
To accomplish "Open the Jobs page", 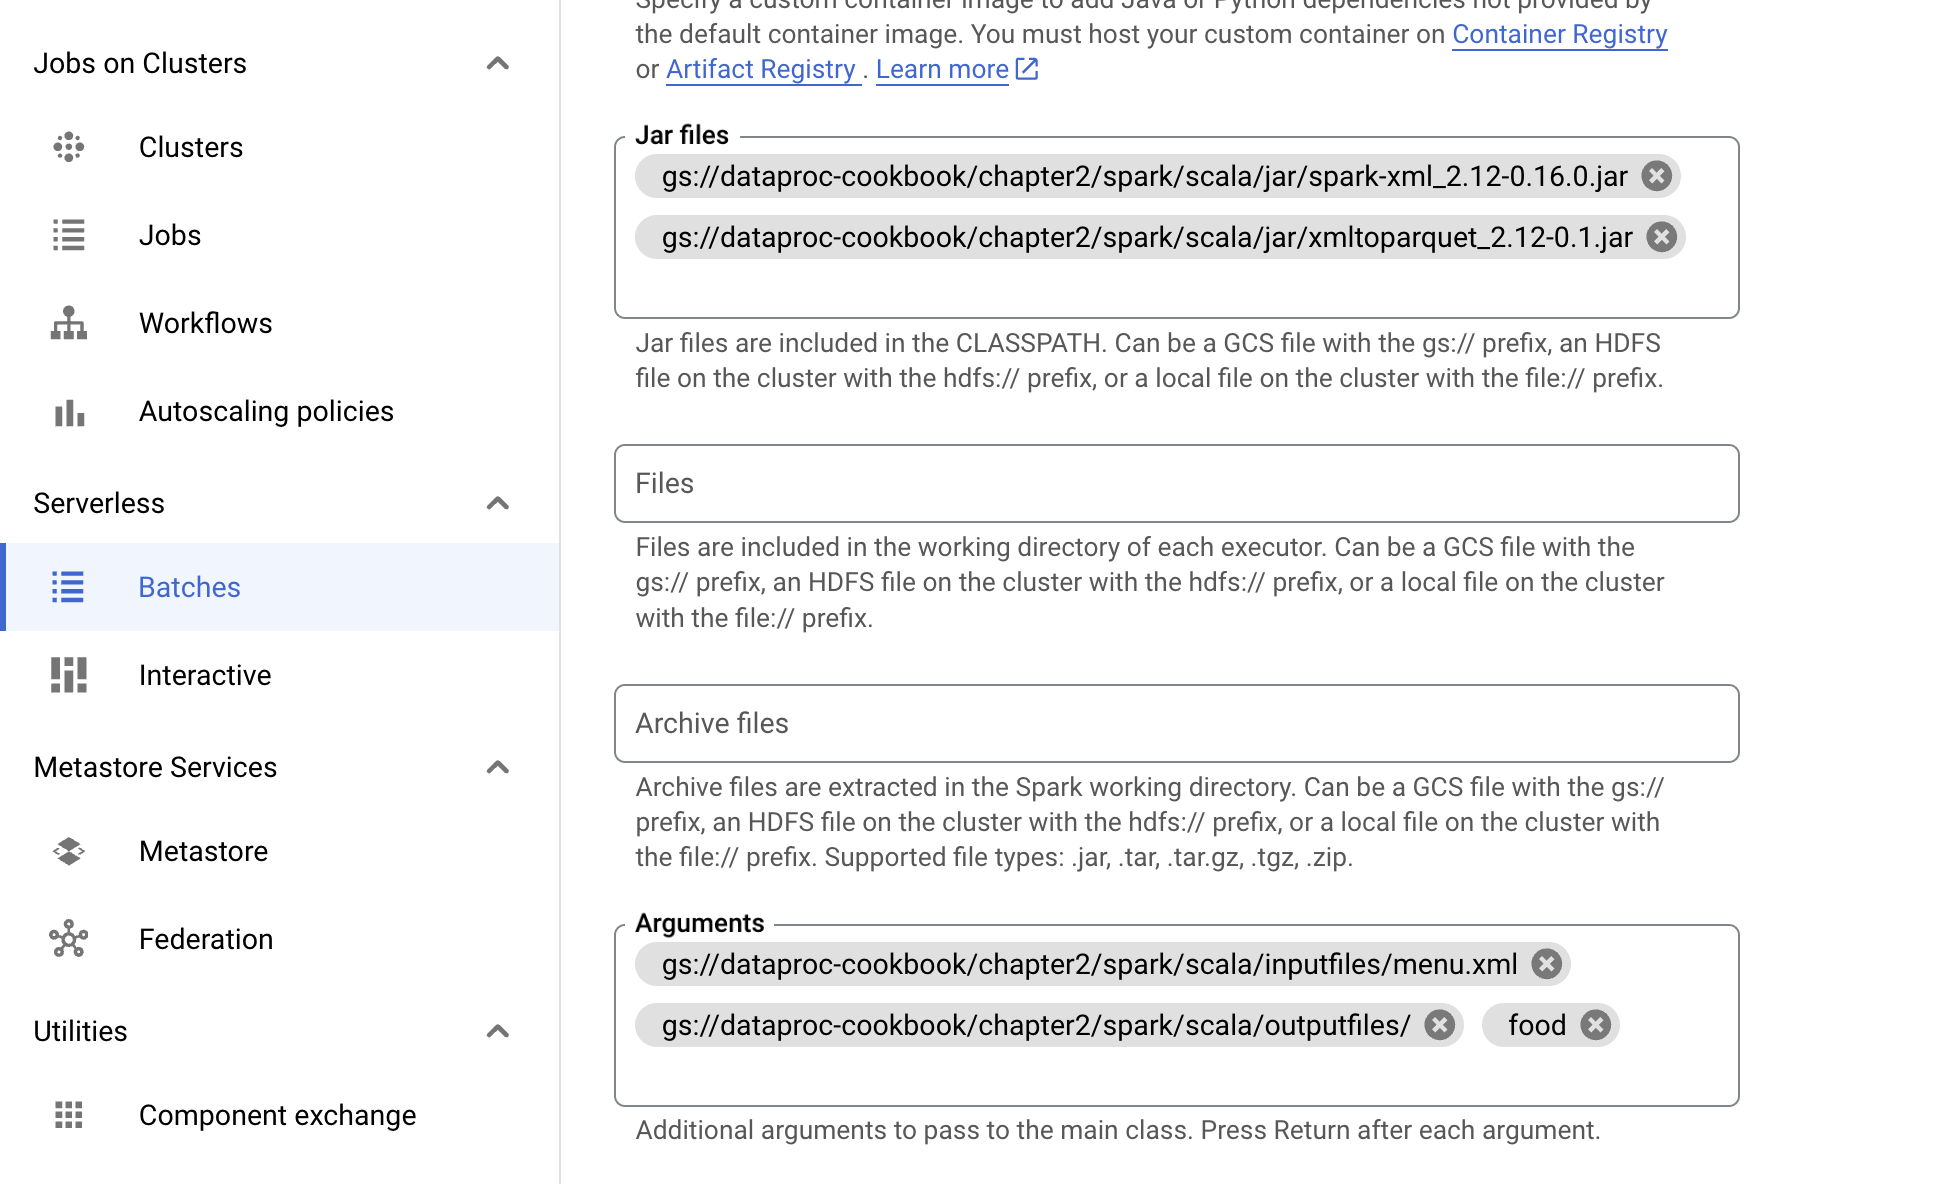I will [170, 235].
